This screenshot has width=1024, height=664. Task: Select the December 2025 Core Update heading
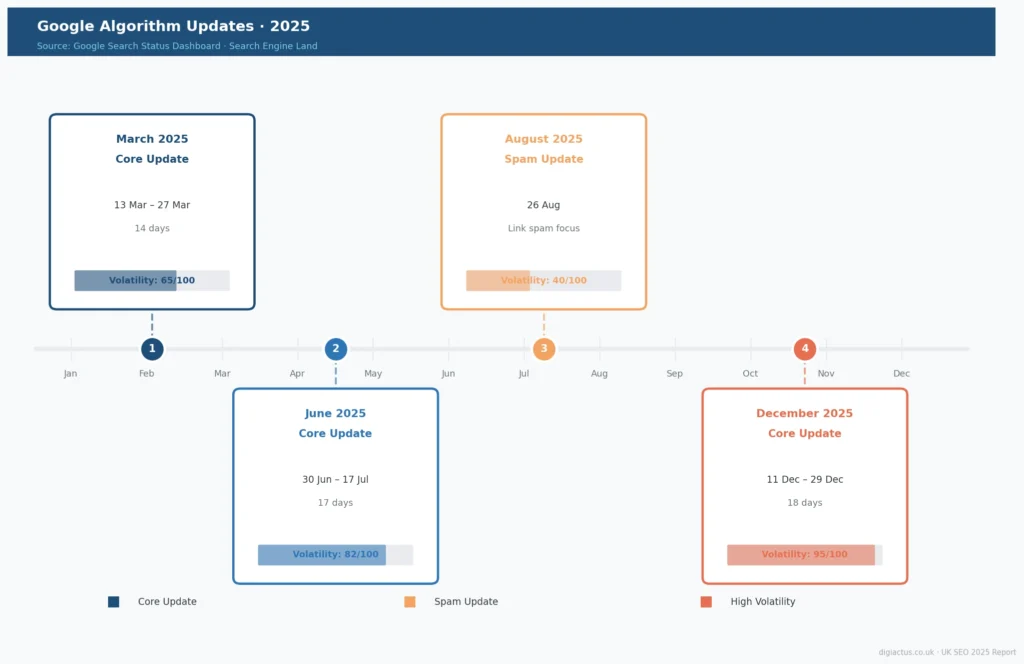(804, 423)
